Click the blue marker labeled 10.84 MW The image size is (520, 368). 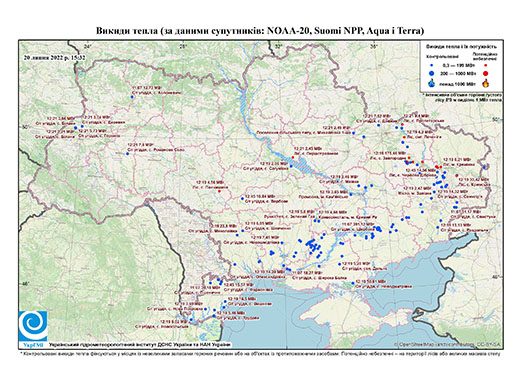click(x=243, y=199)
